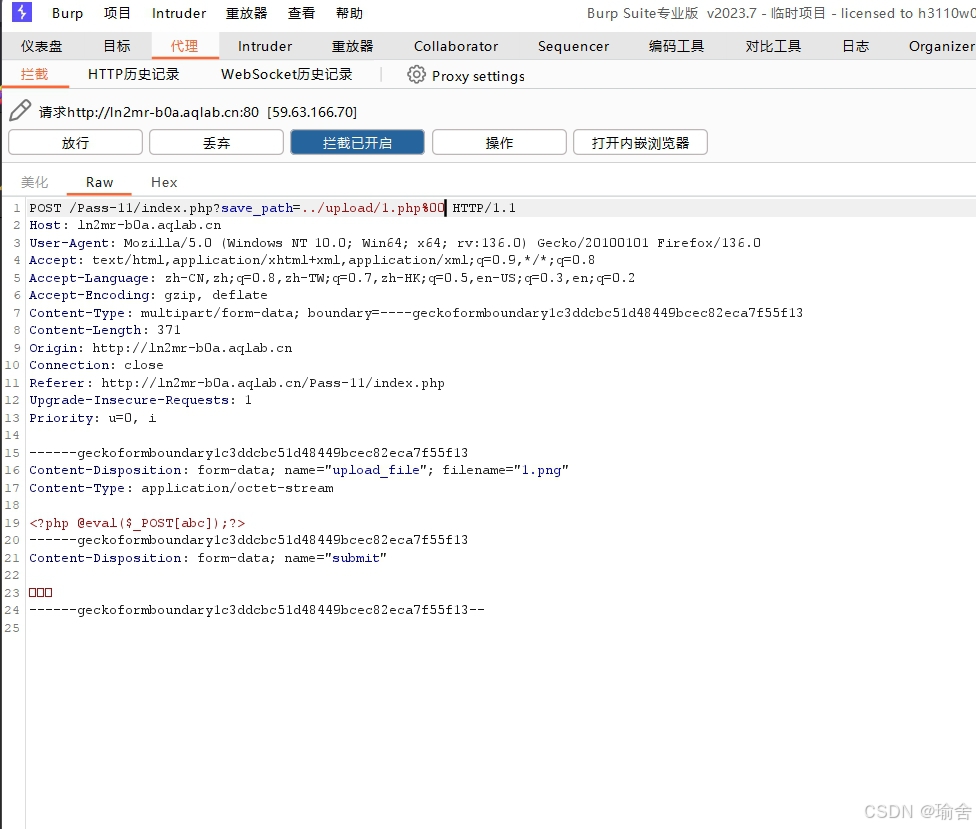Click the Content-Type: application/octet-stream line
This screenshot has height=829, width=976.
181,488
